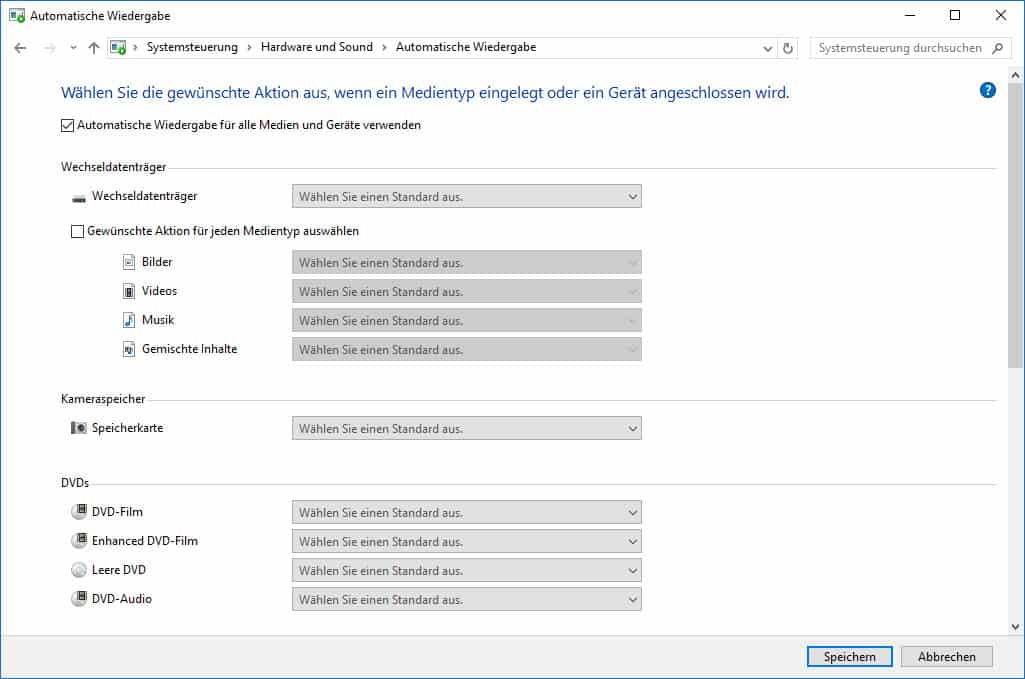Click the up one level arrow

click(x=94, y=48)
